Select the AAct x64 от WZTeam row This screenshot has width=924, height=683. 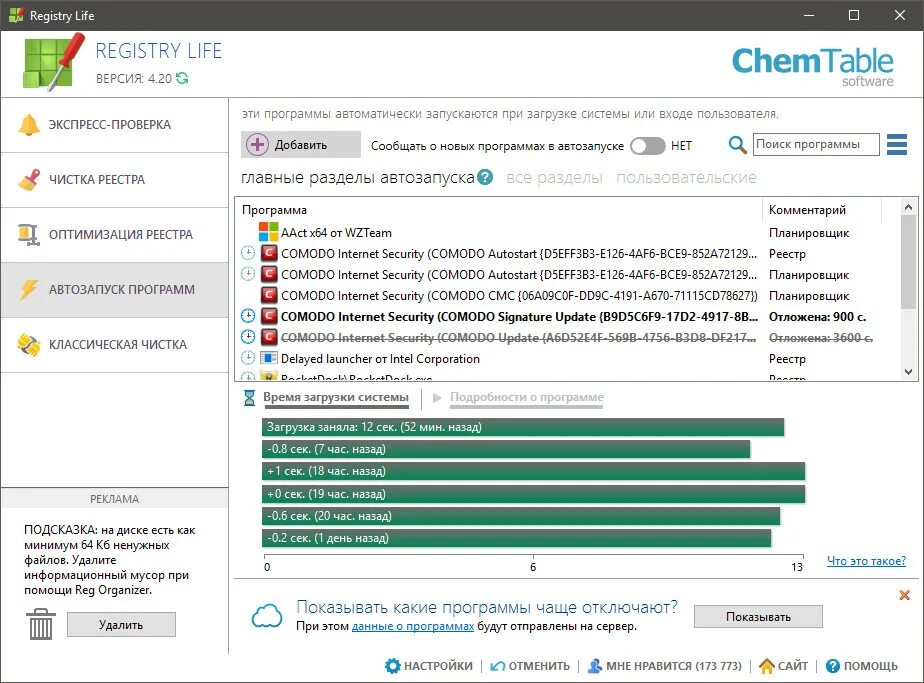point(568,233)
